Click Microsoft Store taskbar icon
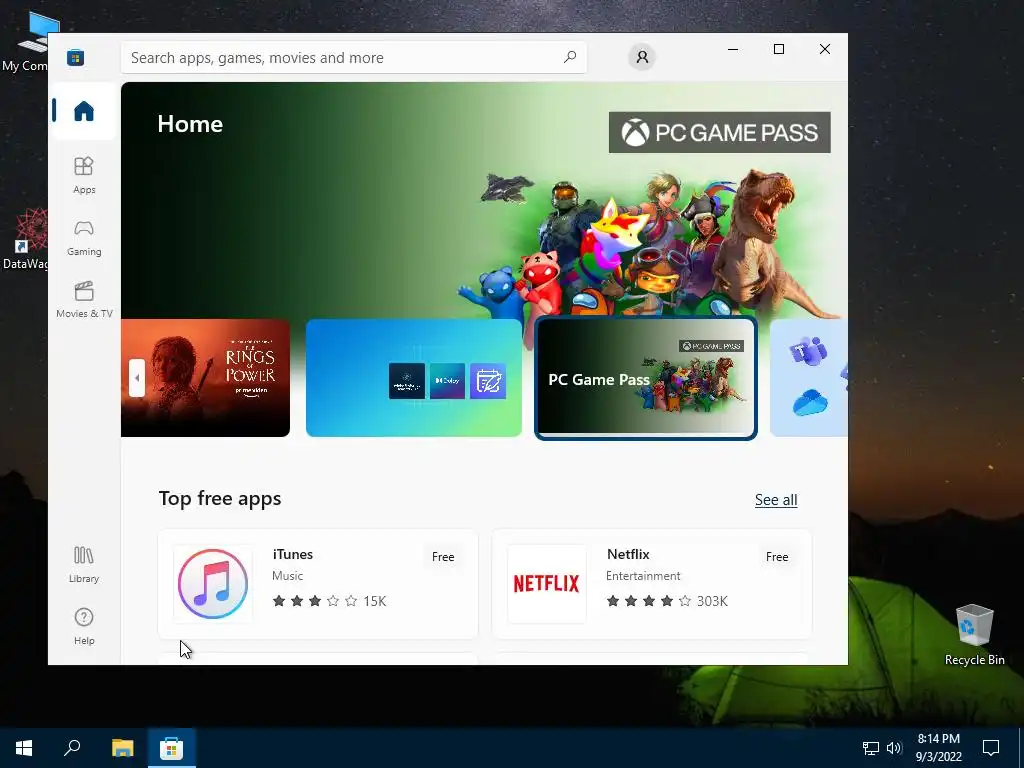Screen dimensions: 1024x768 [x=171, y=748]
